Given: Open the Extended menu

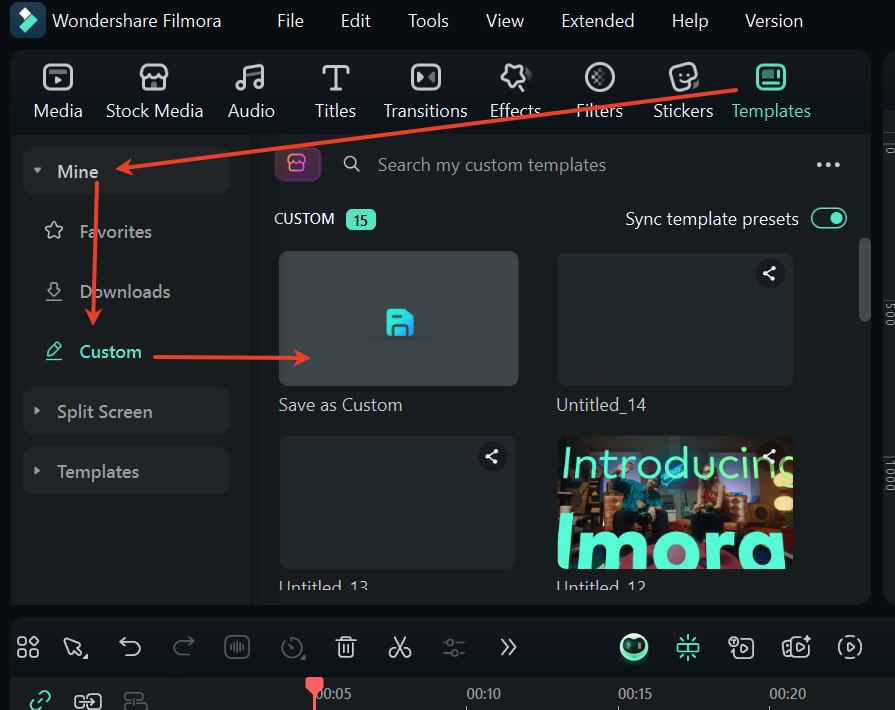Looking at the screenshot, I should [597, 21].
